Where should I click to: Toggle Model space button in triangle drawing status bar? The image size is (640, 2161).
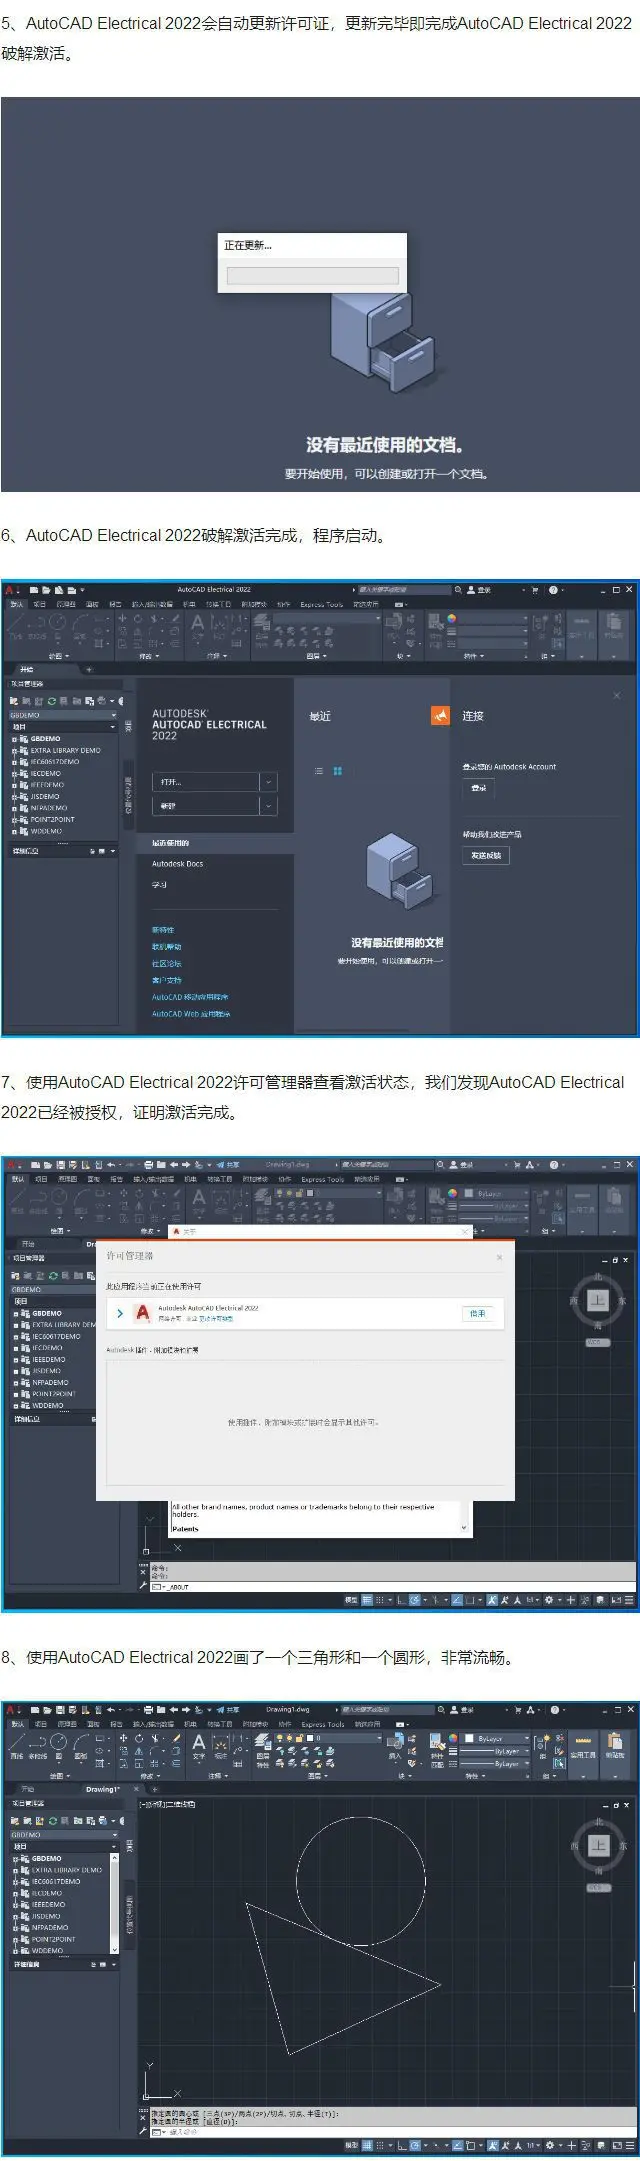(351, 2145)
